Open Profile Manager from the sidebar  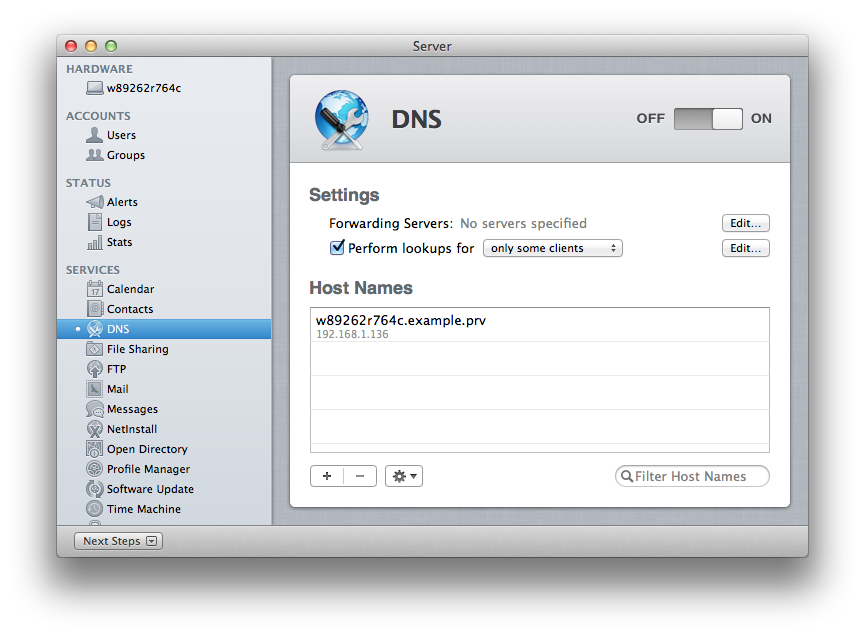coord(148,469)
